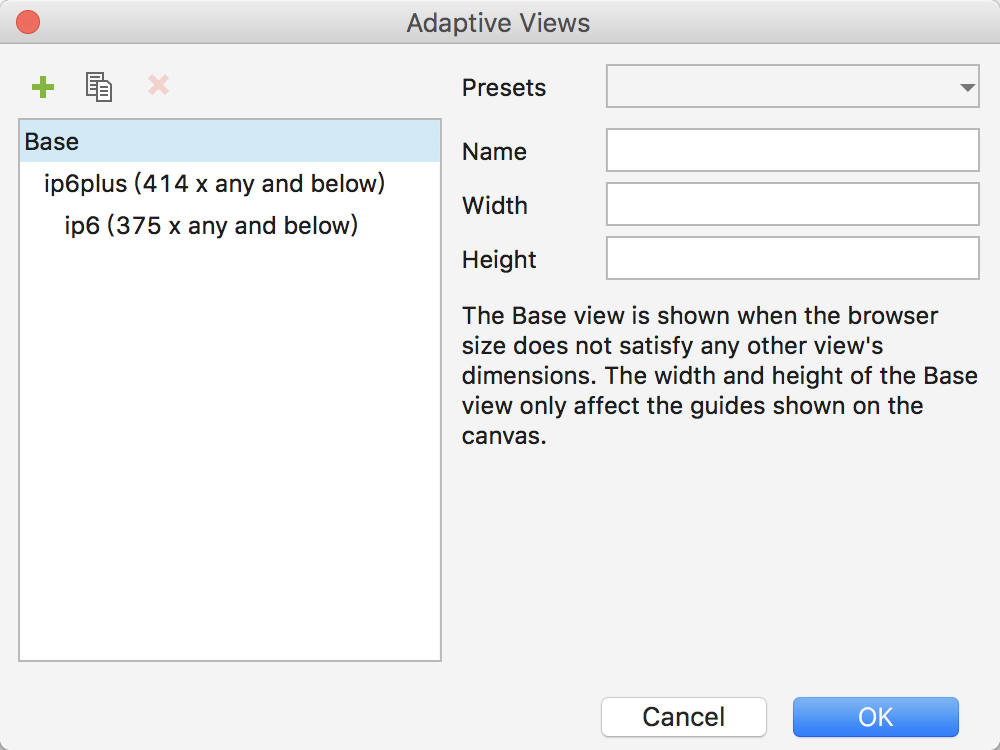Duplicate the selected view with the copy icon

click(99, 87)
